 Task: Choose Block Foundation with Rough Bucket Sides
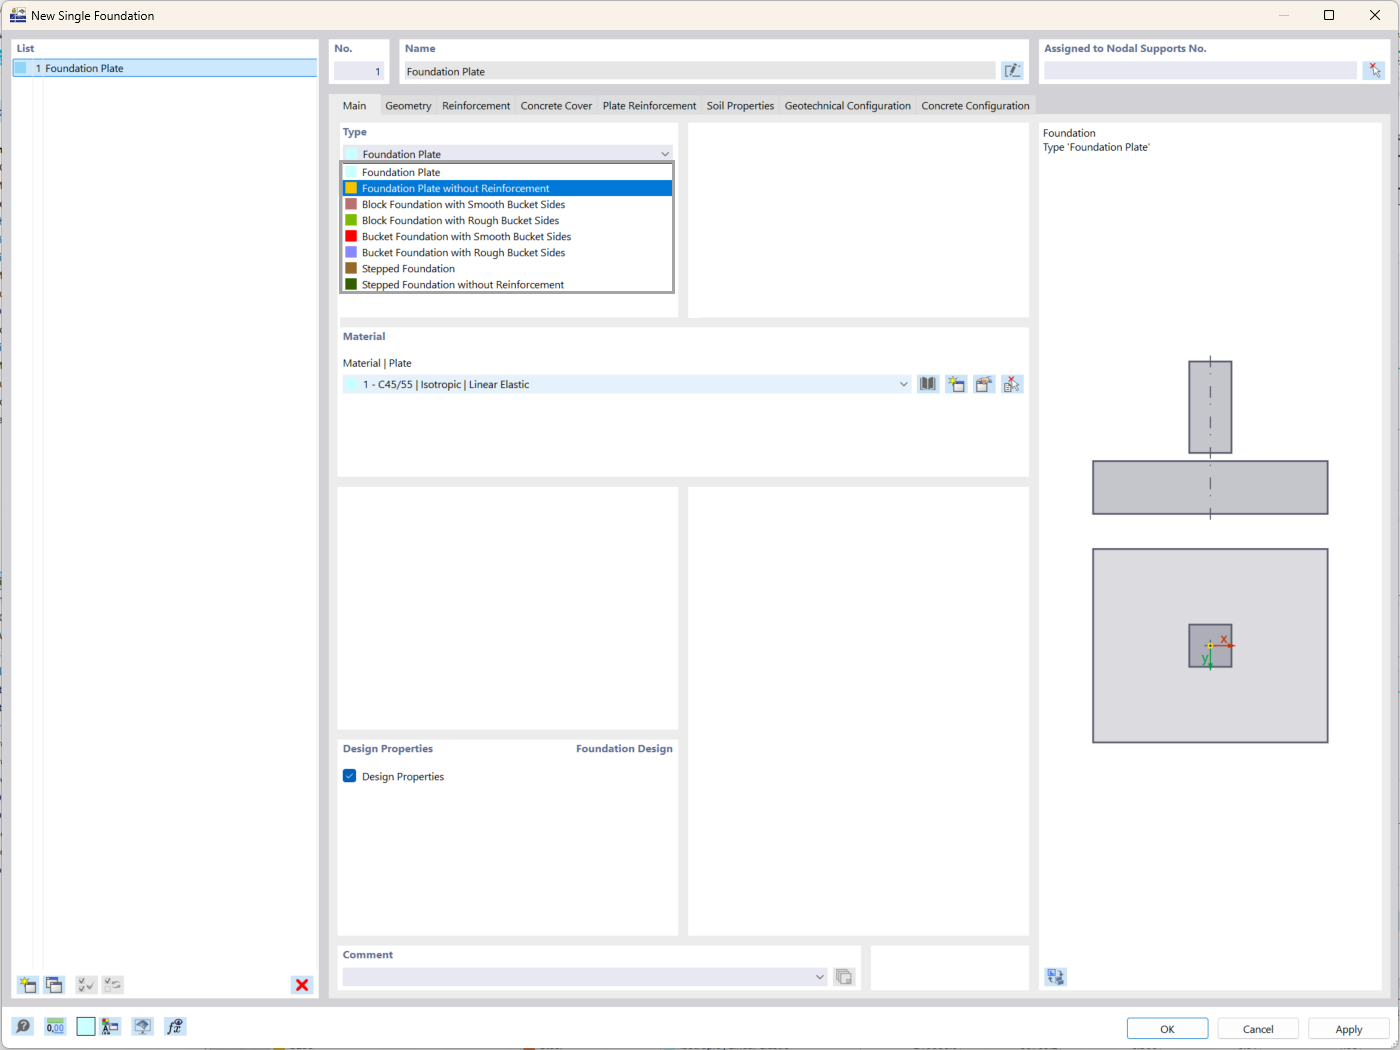coord(507,220)
